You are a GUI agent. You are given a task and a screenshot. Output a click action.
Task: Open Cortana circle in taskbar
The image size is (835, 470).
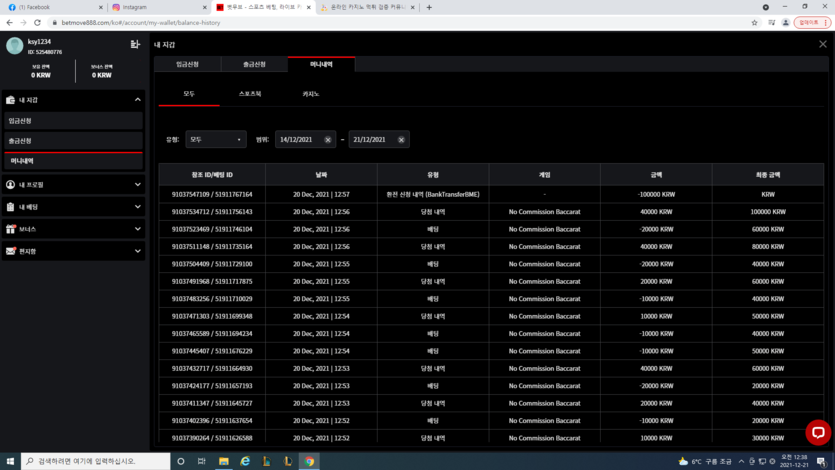point(181,461)
